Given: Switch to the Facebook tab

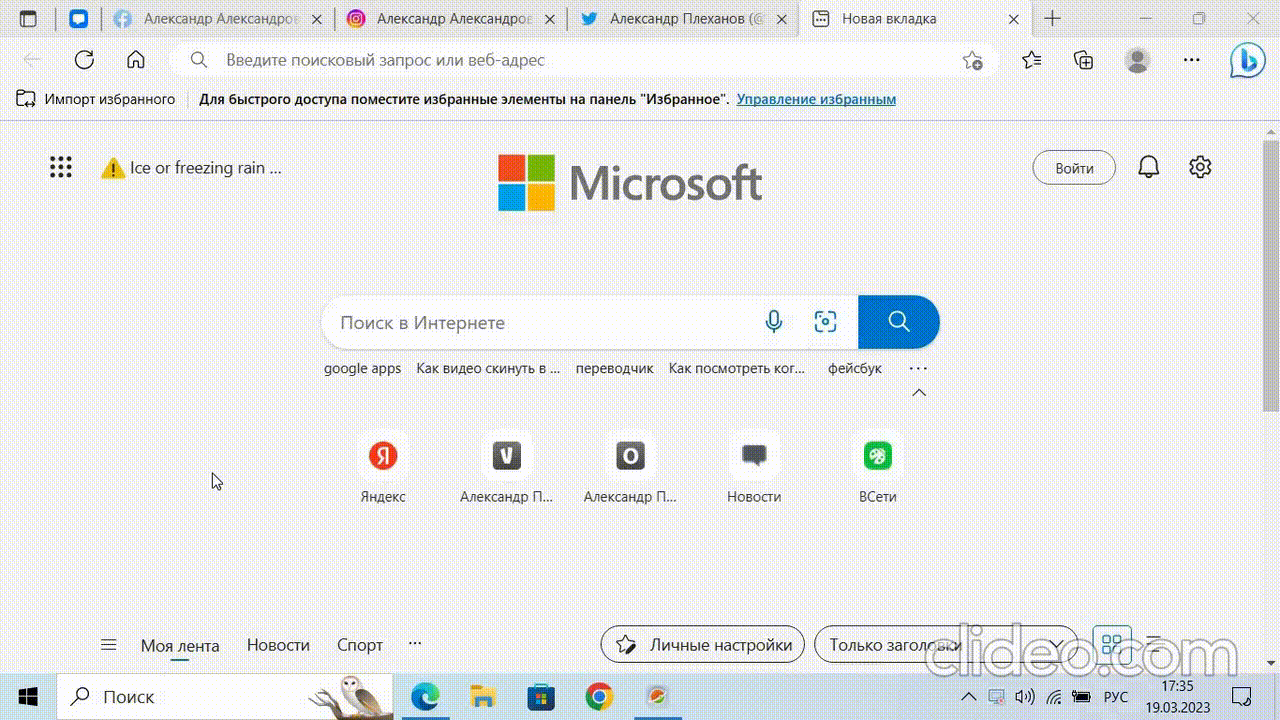Looking at the screenshot, I should pos(218,19).
